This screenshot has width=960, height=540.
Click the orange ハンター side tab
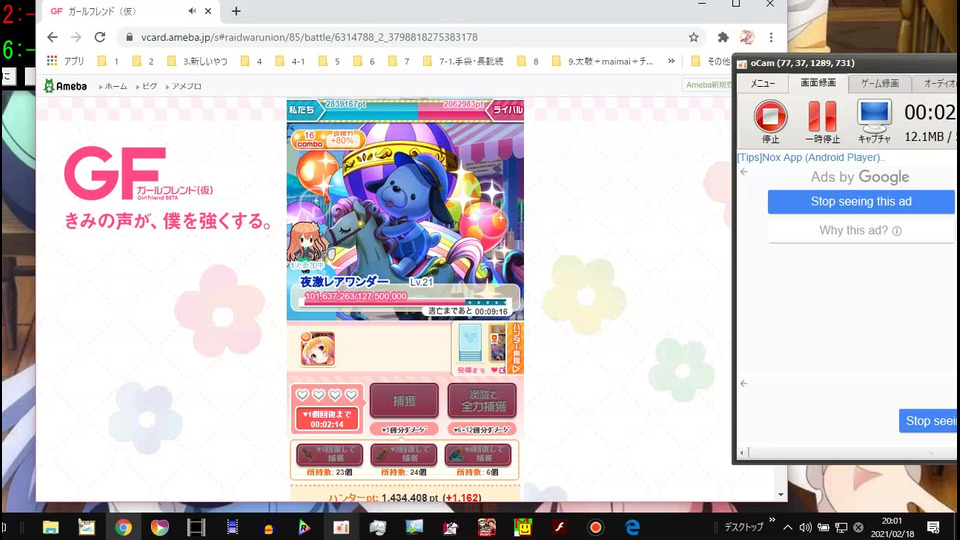click(516, 348)
